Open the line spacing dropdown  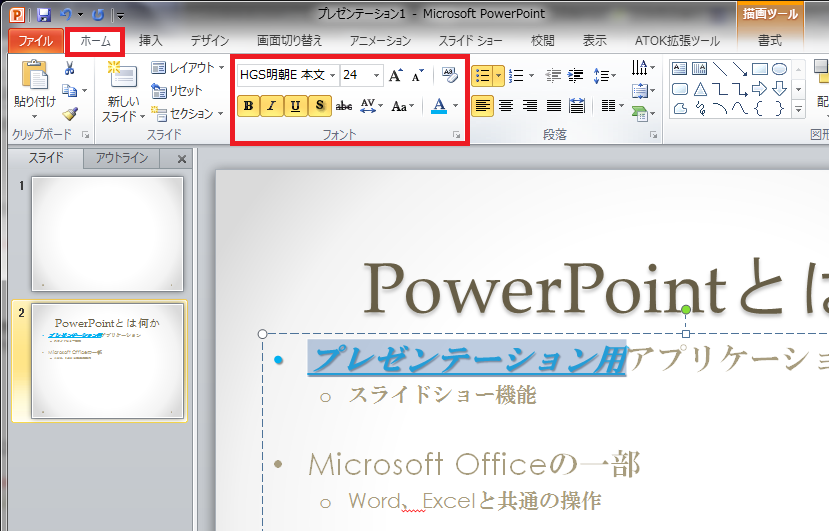pyautogui.click(x=605, y=76)
